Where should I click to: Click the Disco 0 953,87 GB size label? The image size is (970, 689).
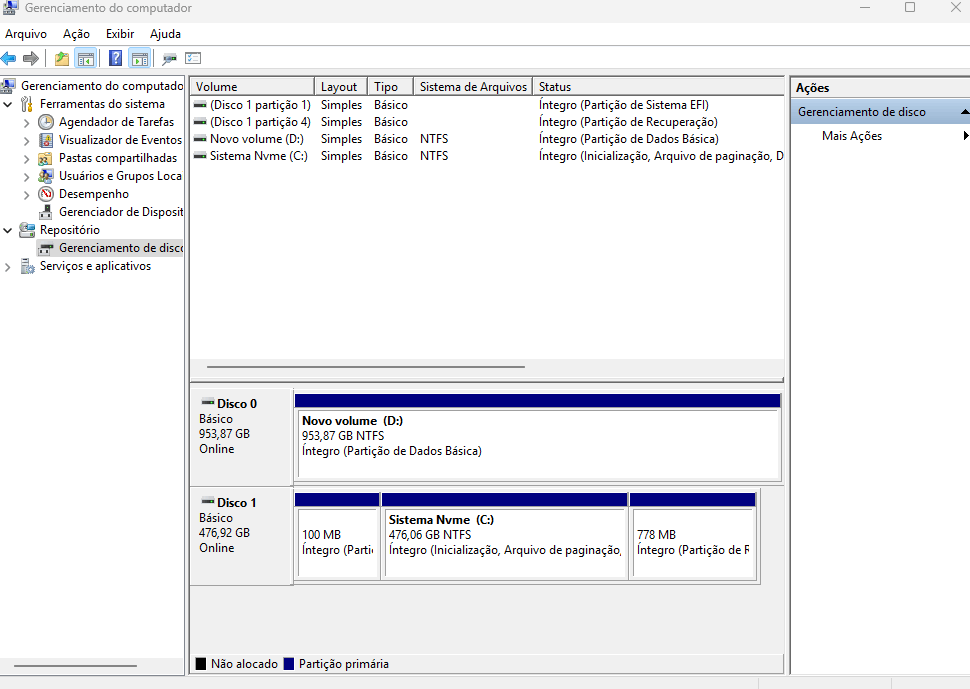click(224, 434)
